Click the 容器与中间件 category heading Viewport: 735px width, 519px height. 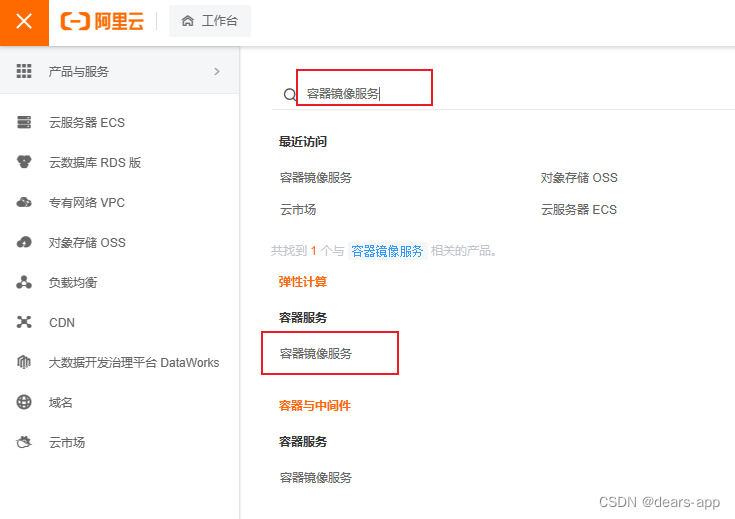315,406
